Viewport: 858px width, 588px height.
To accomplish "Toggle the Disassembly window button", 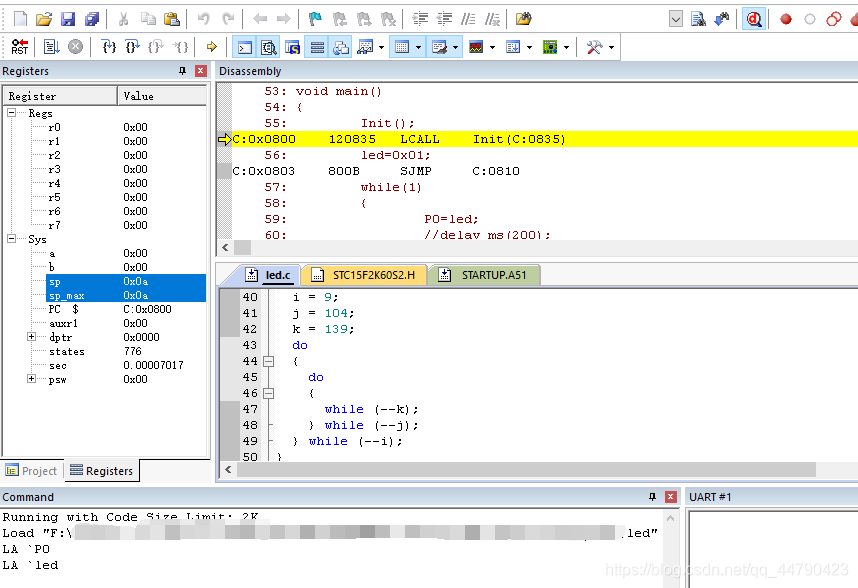I will pyautogui.click(x=269, y=48).
